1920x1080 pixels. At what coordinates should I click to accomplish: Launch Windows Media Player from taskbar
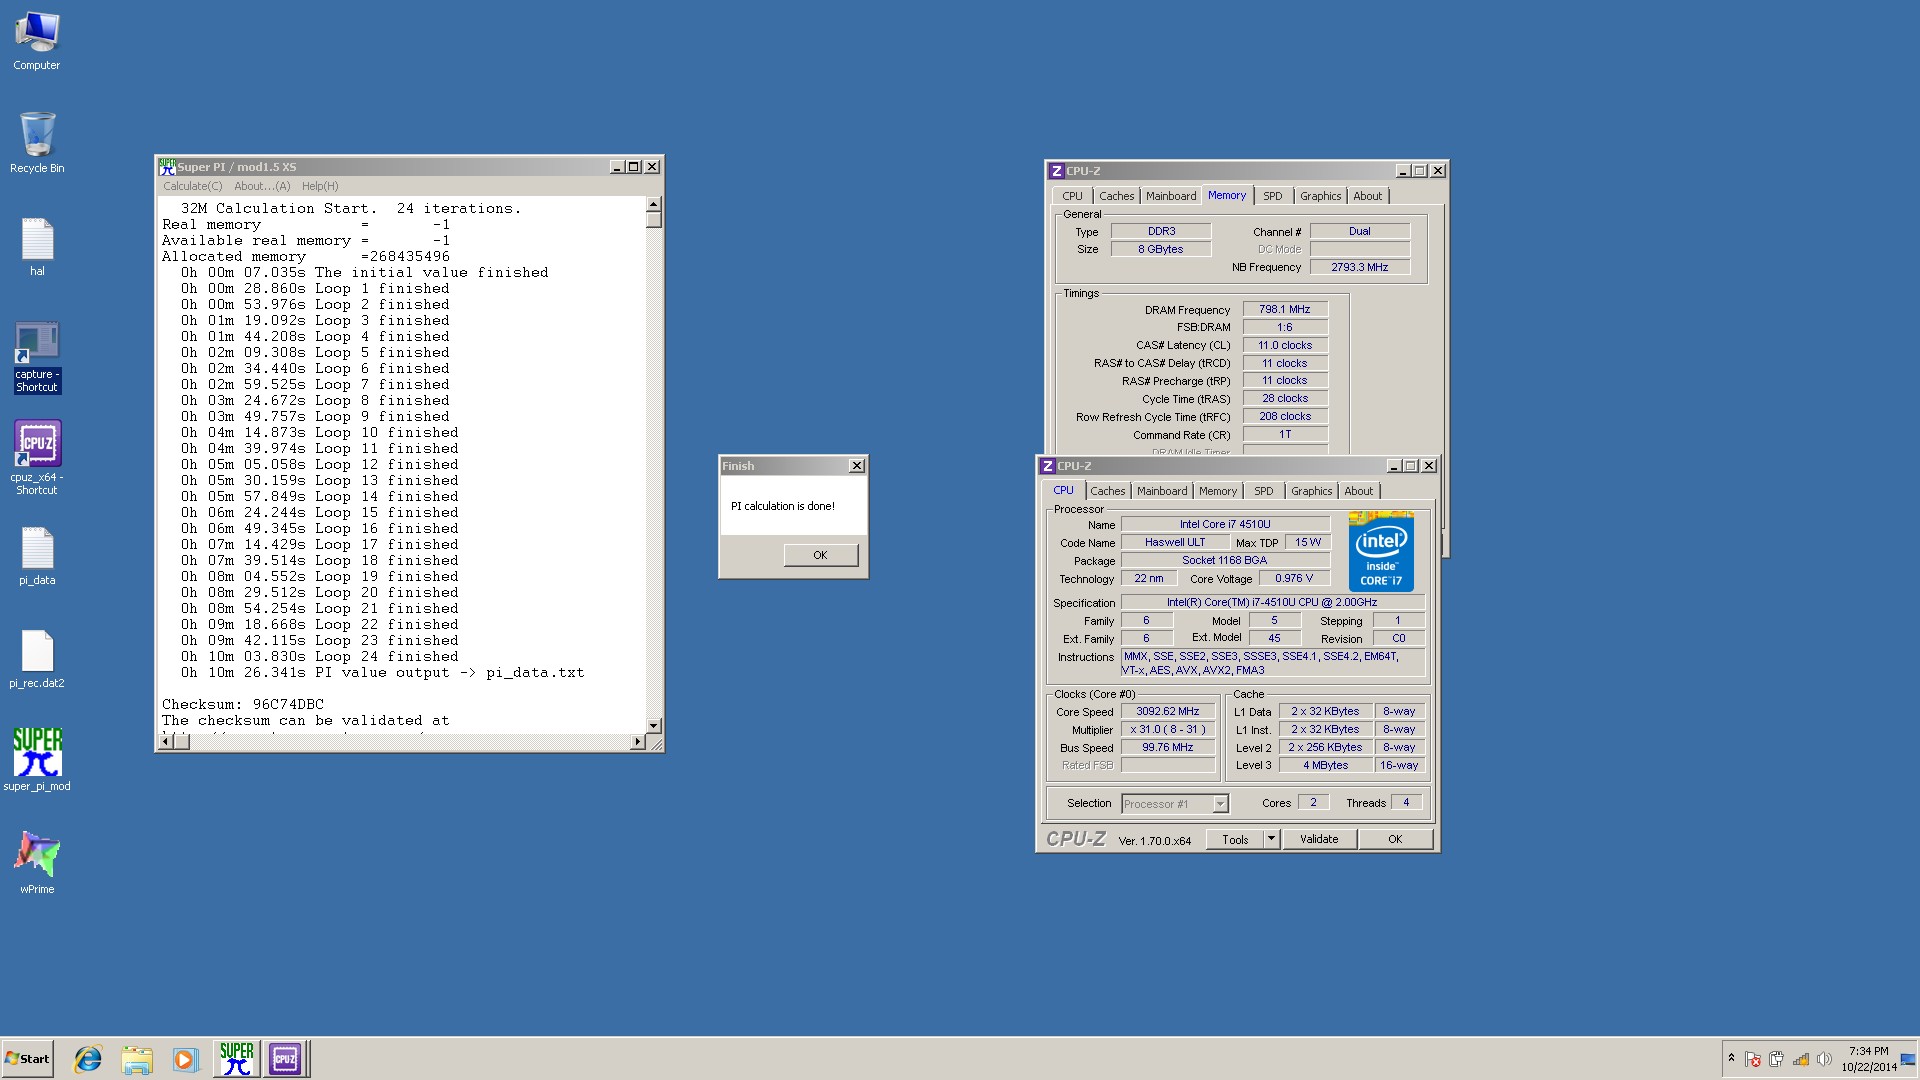click(x=185, y=1059)
